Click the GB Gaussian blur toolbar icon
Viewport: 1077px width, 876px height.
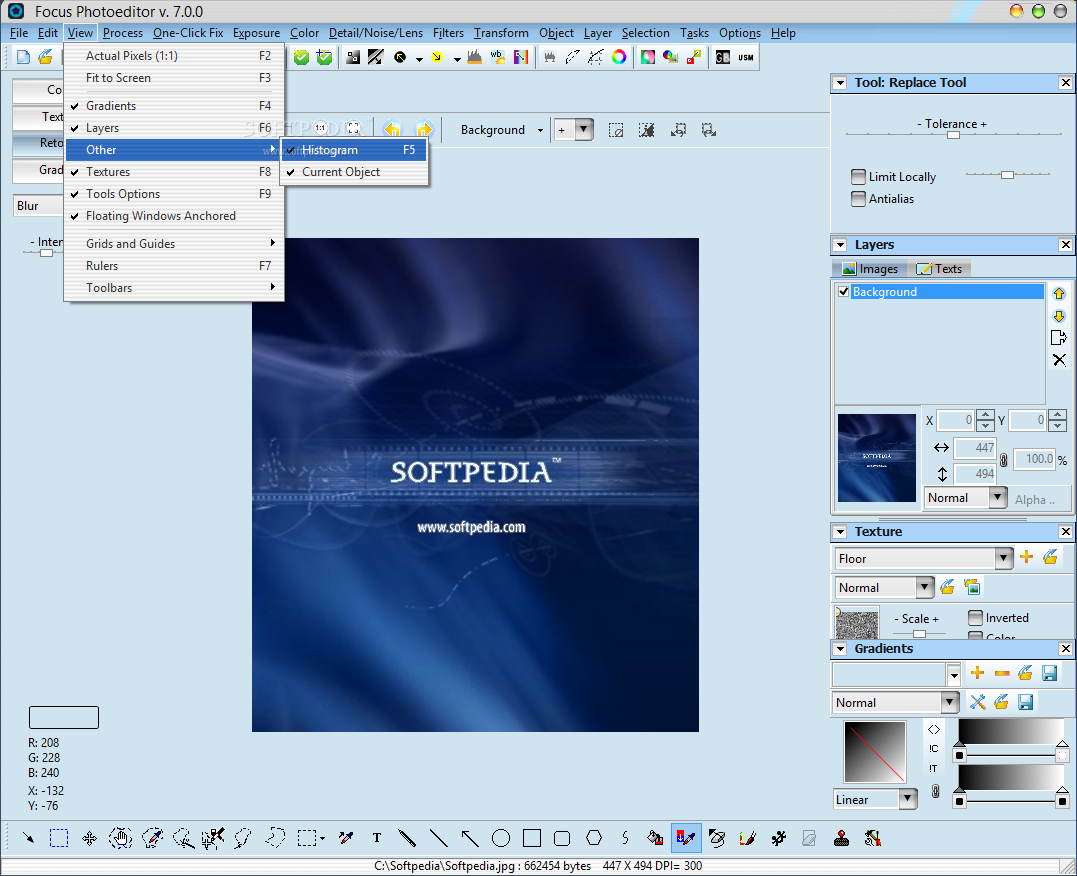[723, 58]
